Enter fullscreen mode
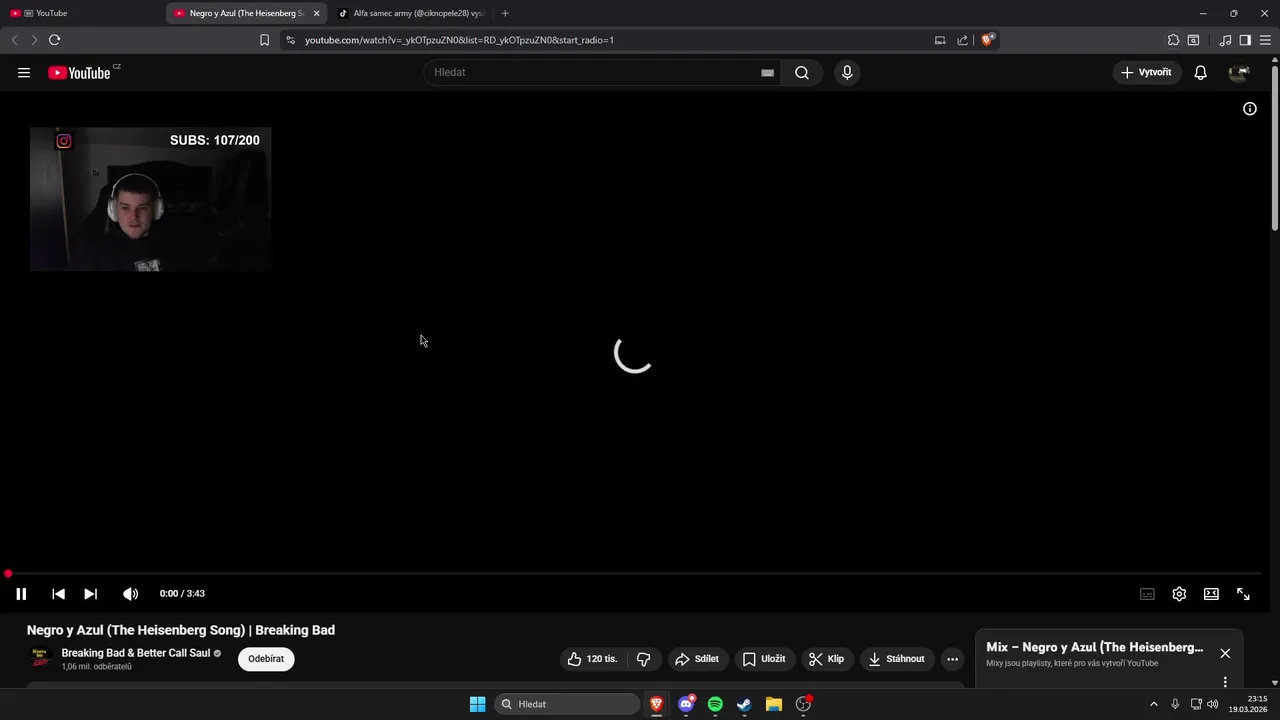The height and width of the screenshot is (720, 1280). [1243, 594]
